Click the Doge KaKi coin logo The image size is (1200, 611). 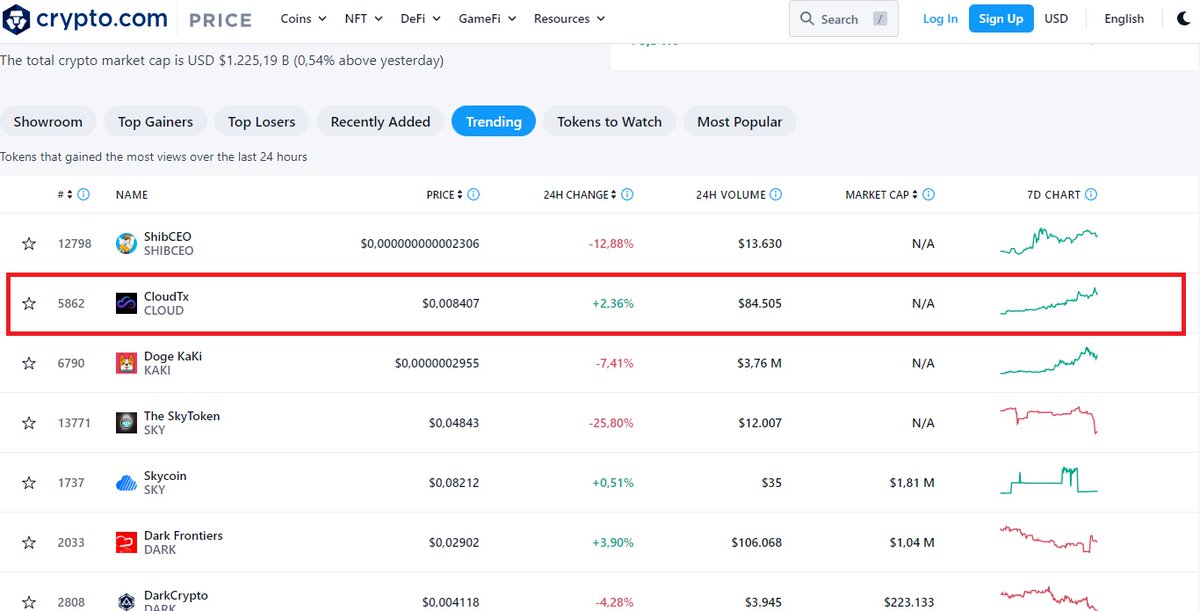pos(126,363)
